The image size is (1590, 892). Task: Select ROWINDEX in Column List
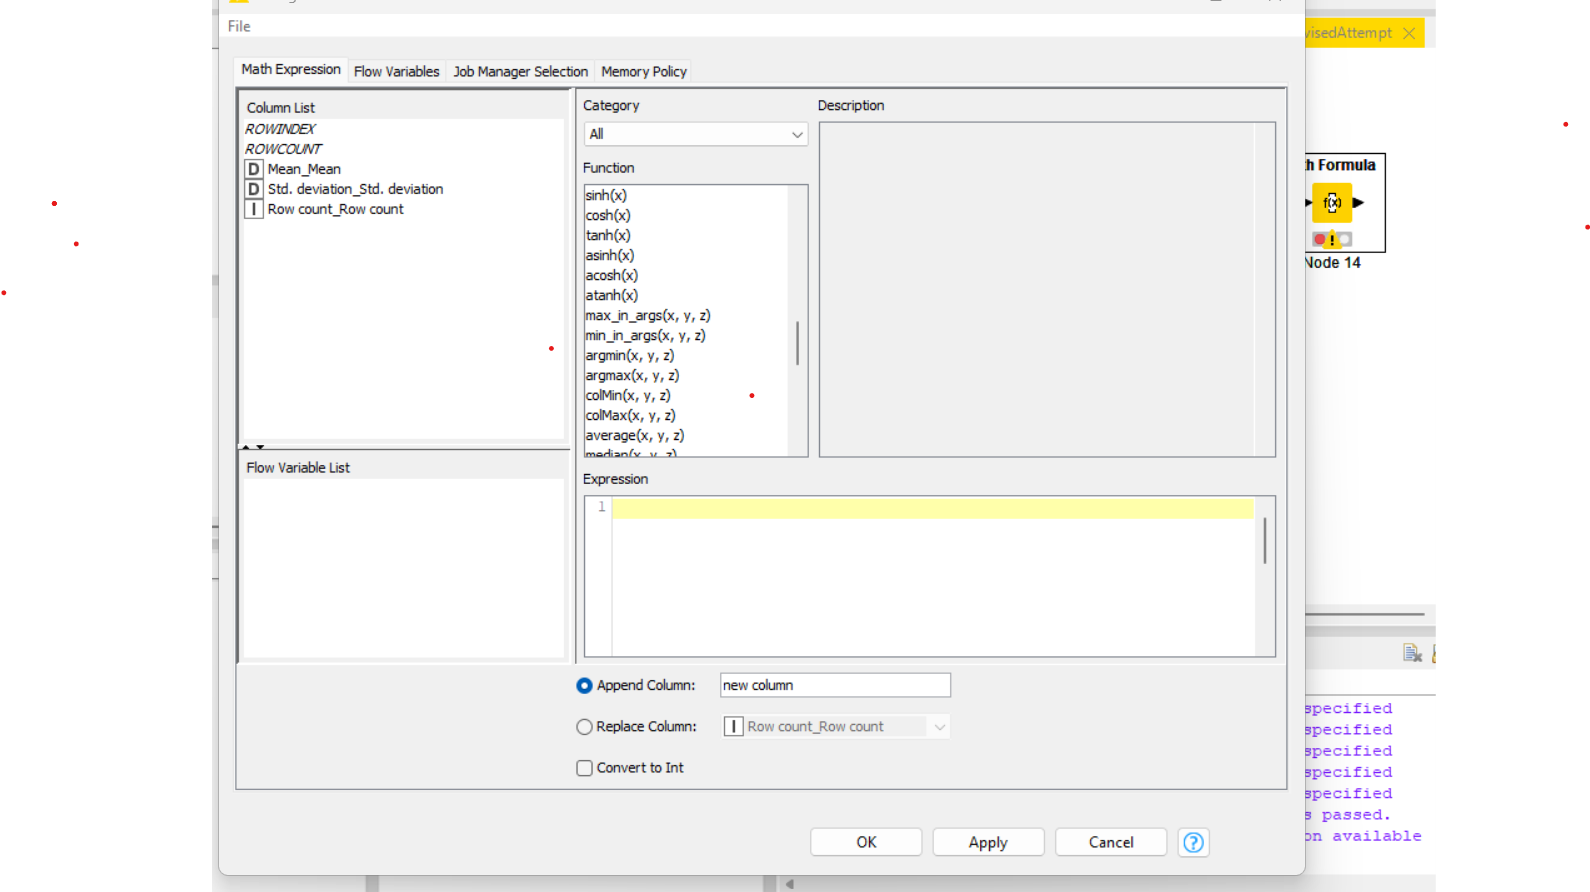(280, 129)
